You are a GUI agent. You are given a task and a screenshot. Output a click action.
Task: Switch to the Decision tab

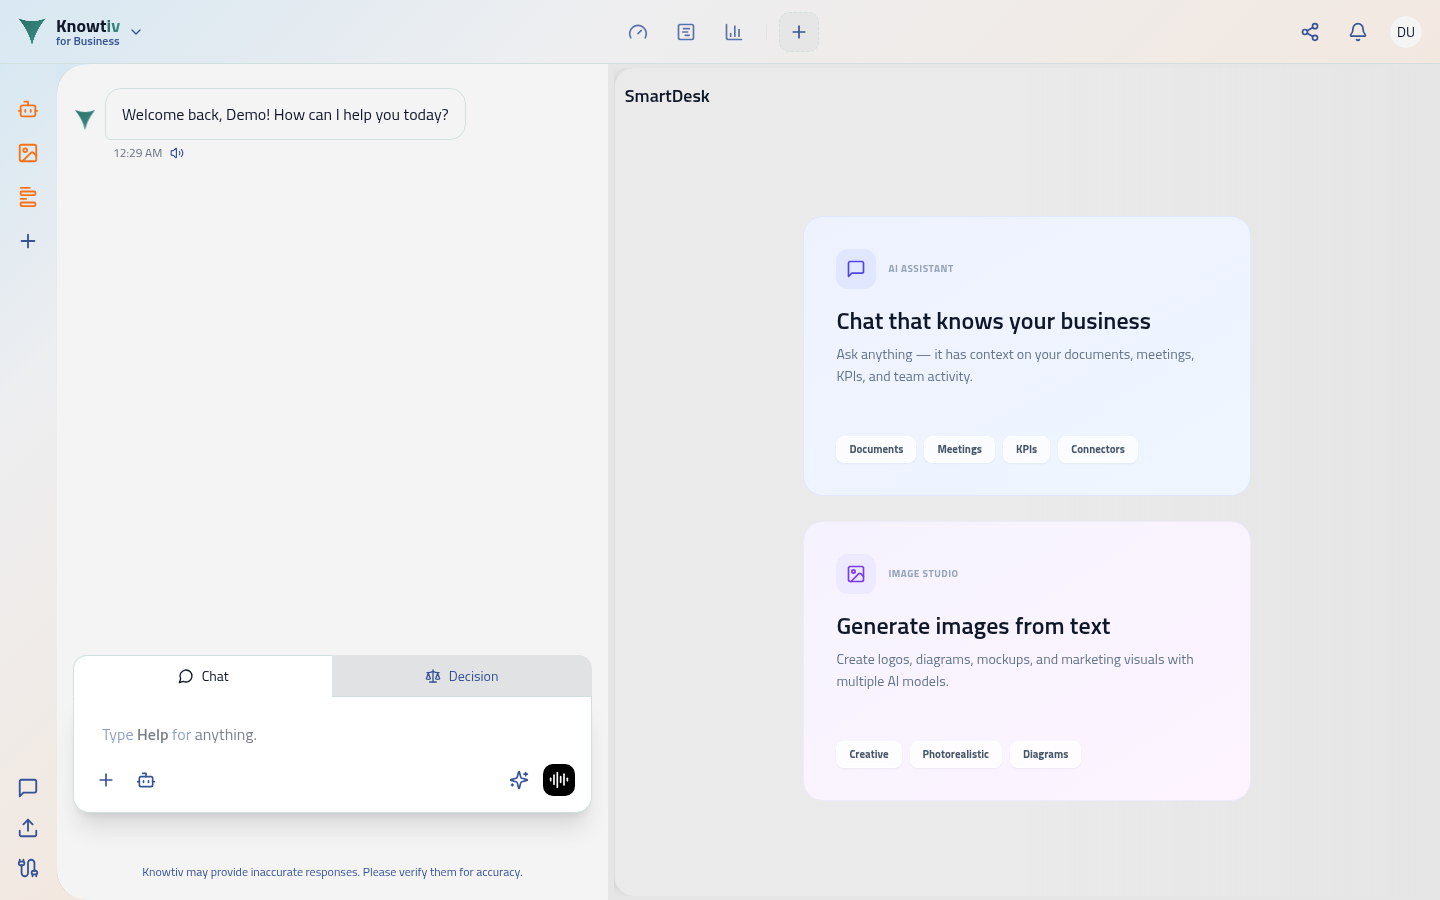pos(462,677)
